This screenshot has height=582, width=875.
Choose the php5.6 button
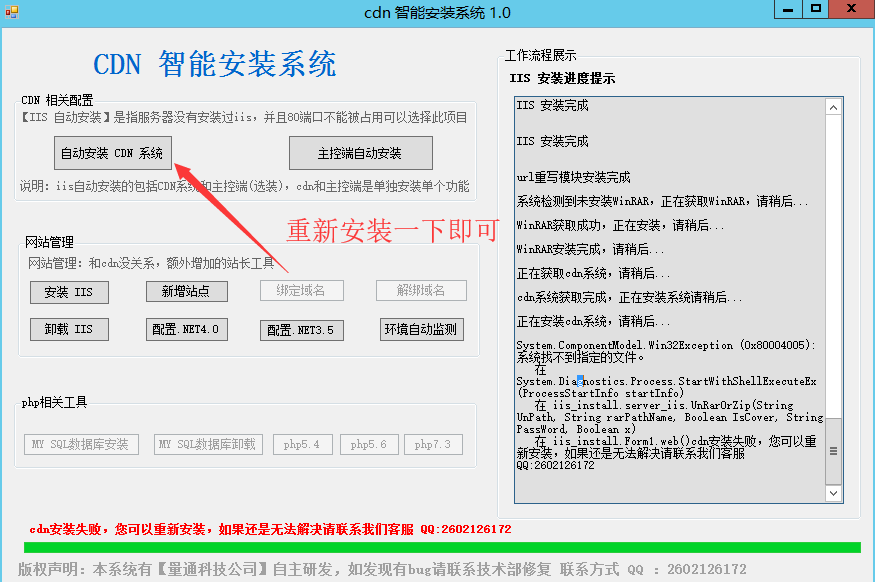point(369,444)
